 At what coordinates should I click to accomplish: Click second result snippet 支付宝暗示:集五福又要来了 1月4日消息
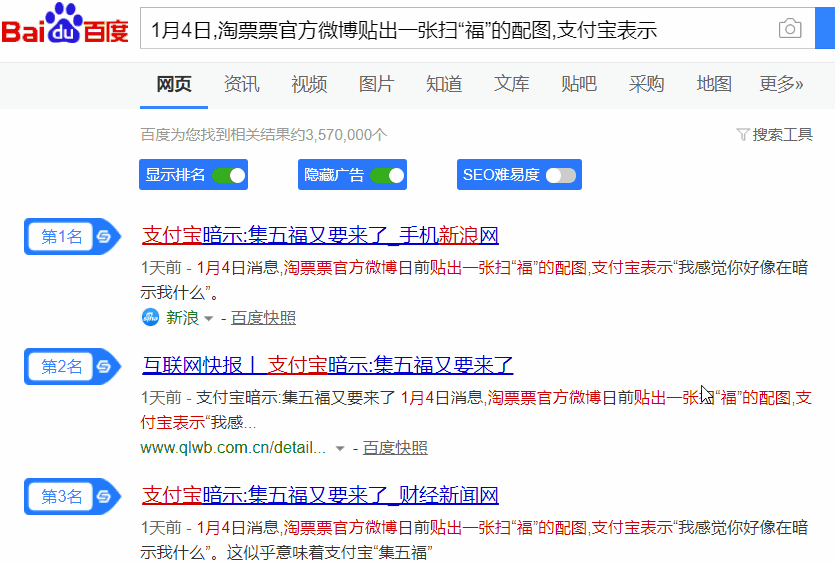[476, 410]
